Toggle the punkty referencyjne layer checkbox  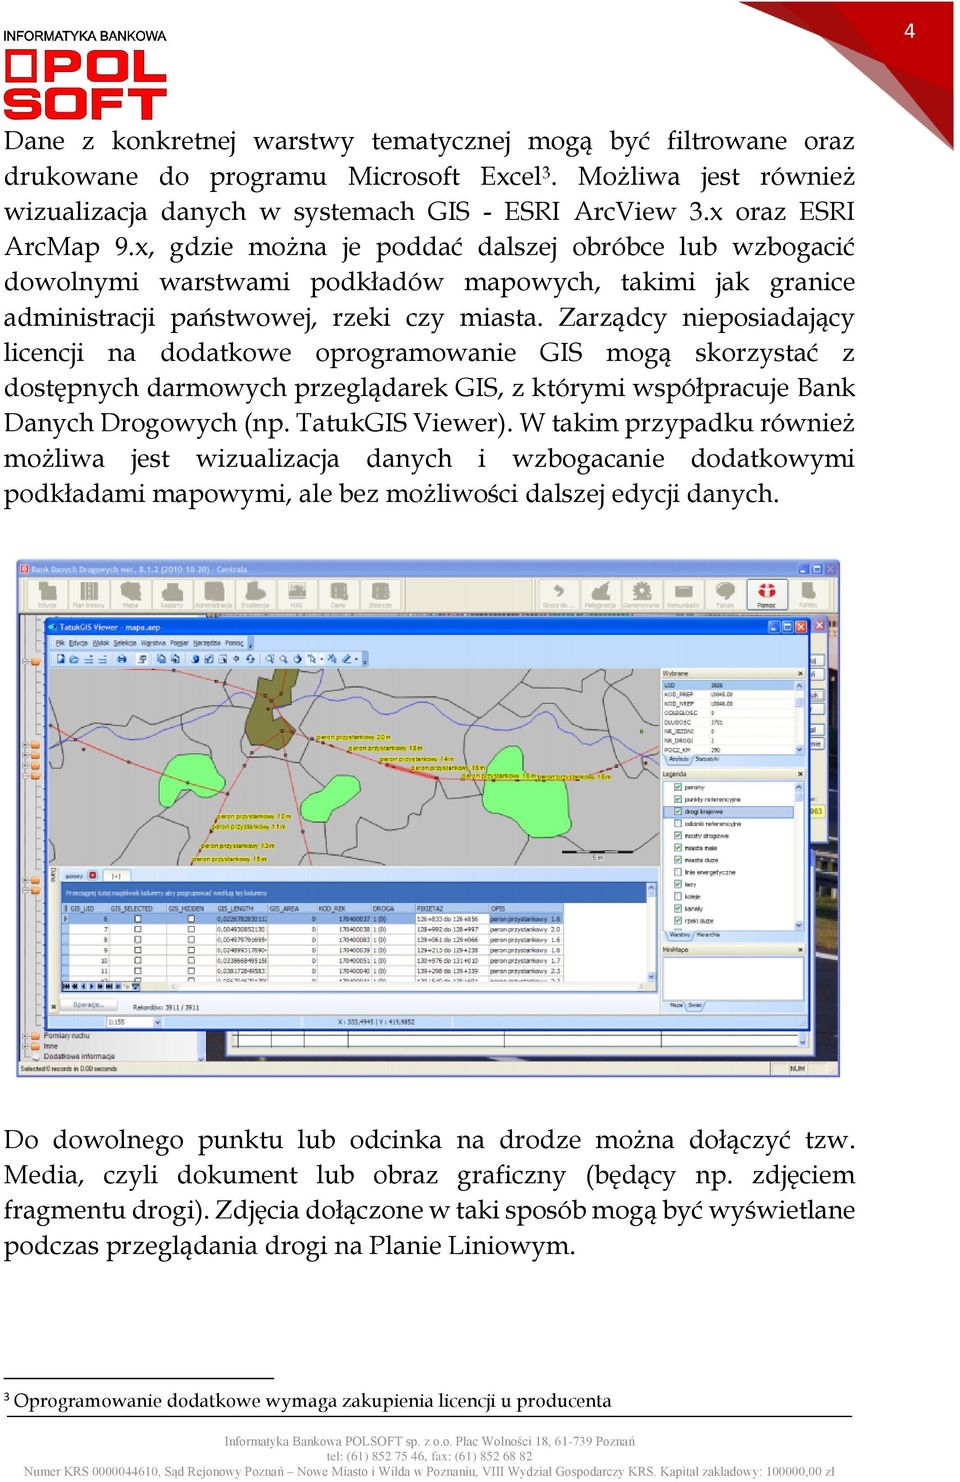point(678,799)
